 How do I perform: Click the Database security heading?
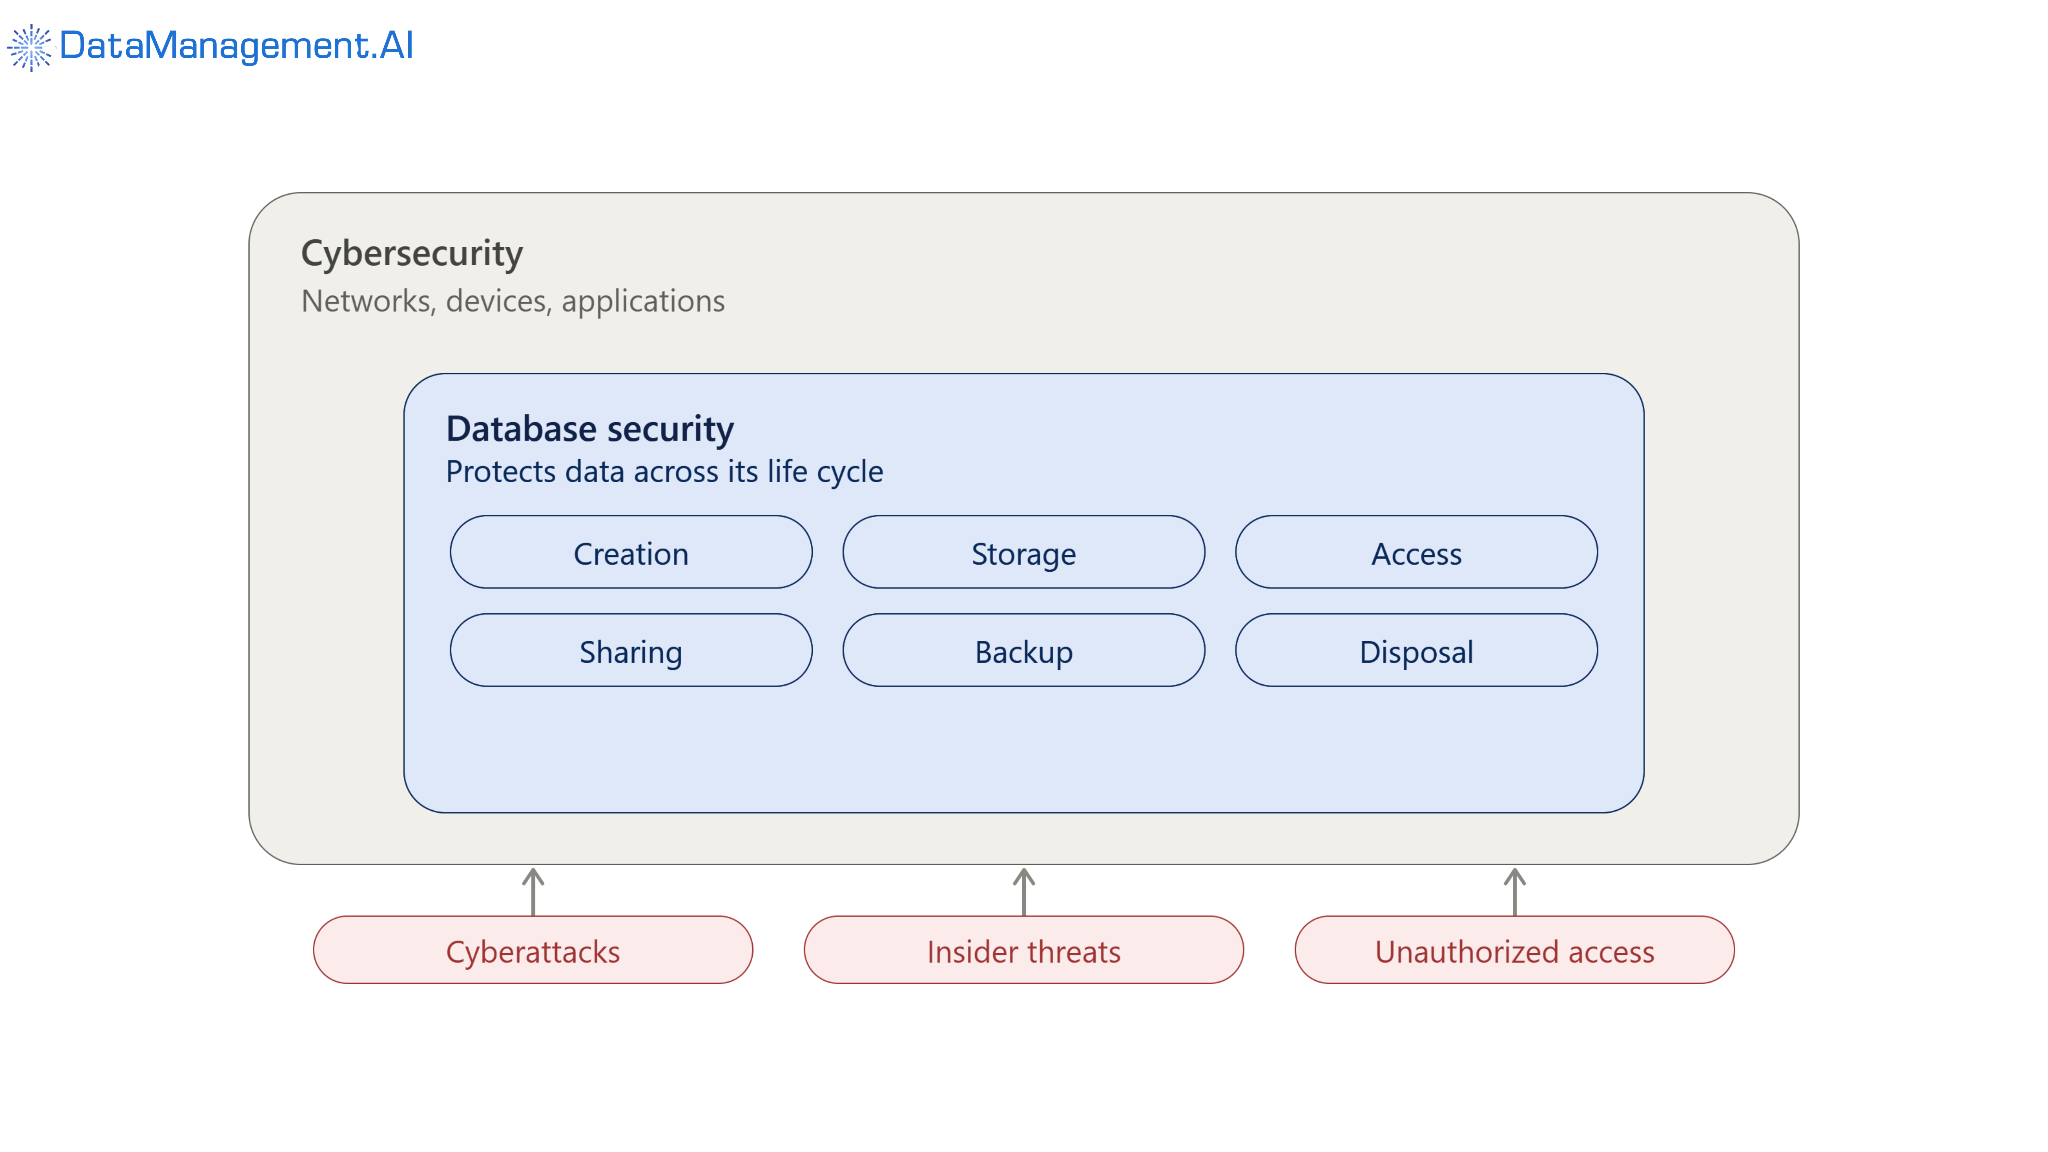(590, 429)
